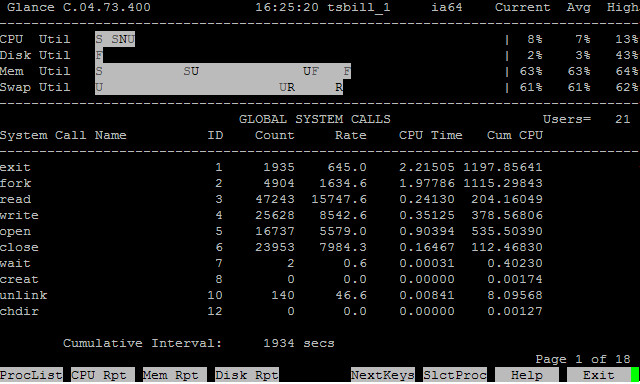Select the unlink system call row
Viewport: 640px width, 384px height.
[271, 295]
